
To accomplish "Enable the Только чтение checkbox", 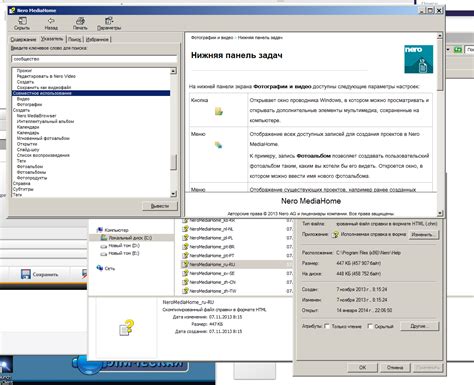I will click(x=327, y=326).
